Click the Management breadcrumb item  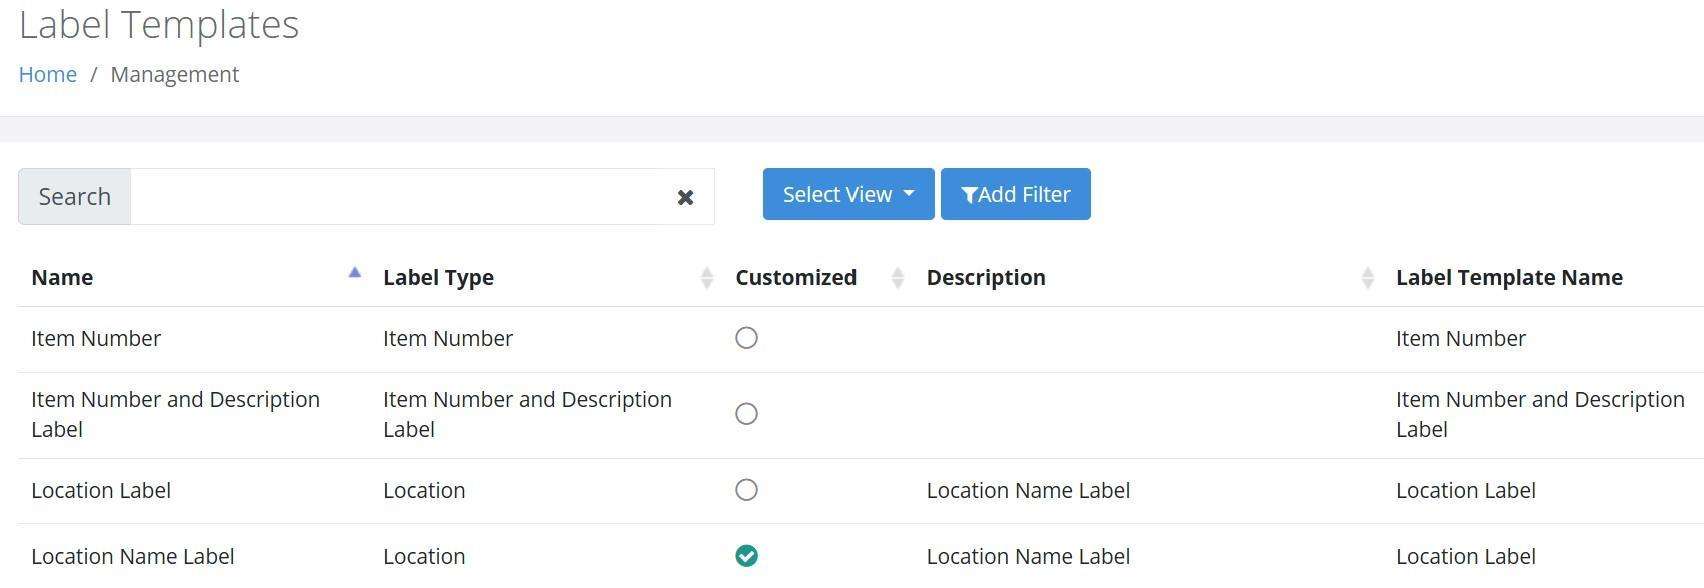pyautogui.click(x=174, y=75)
